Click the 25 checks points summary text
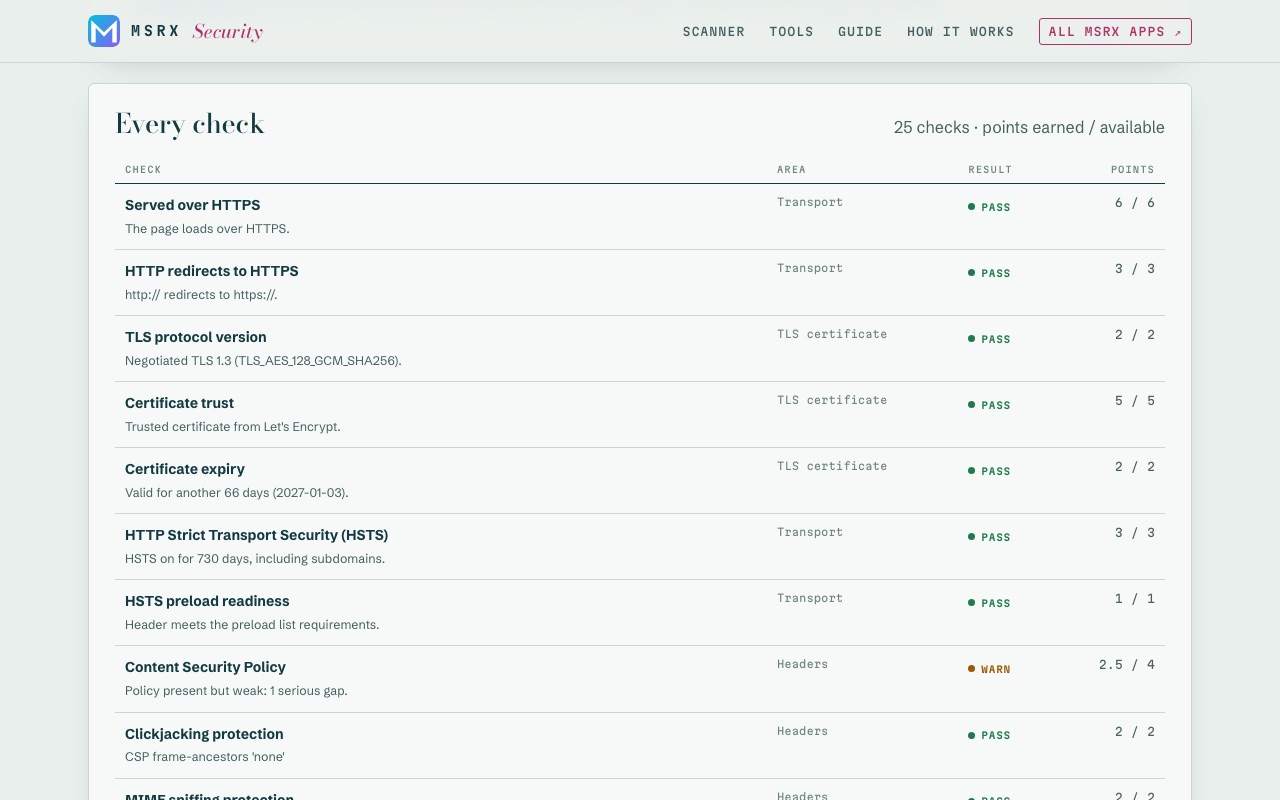The height and width of the screenshot is (800, 1280). point(1029,128)
